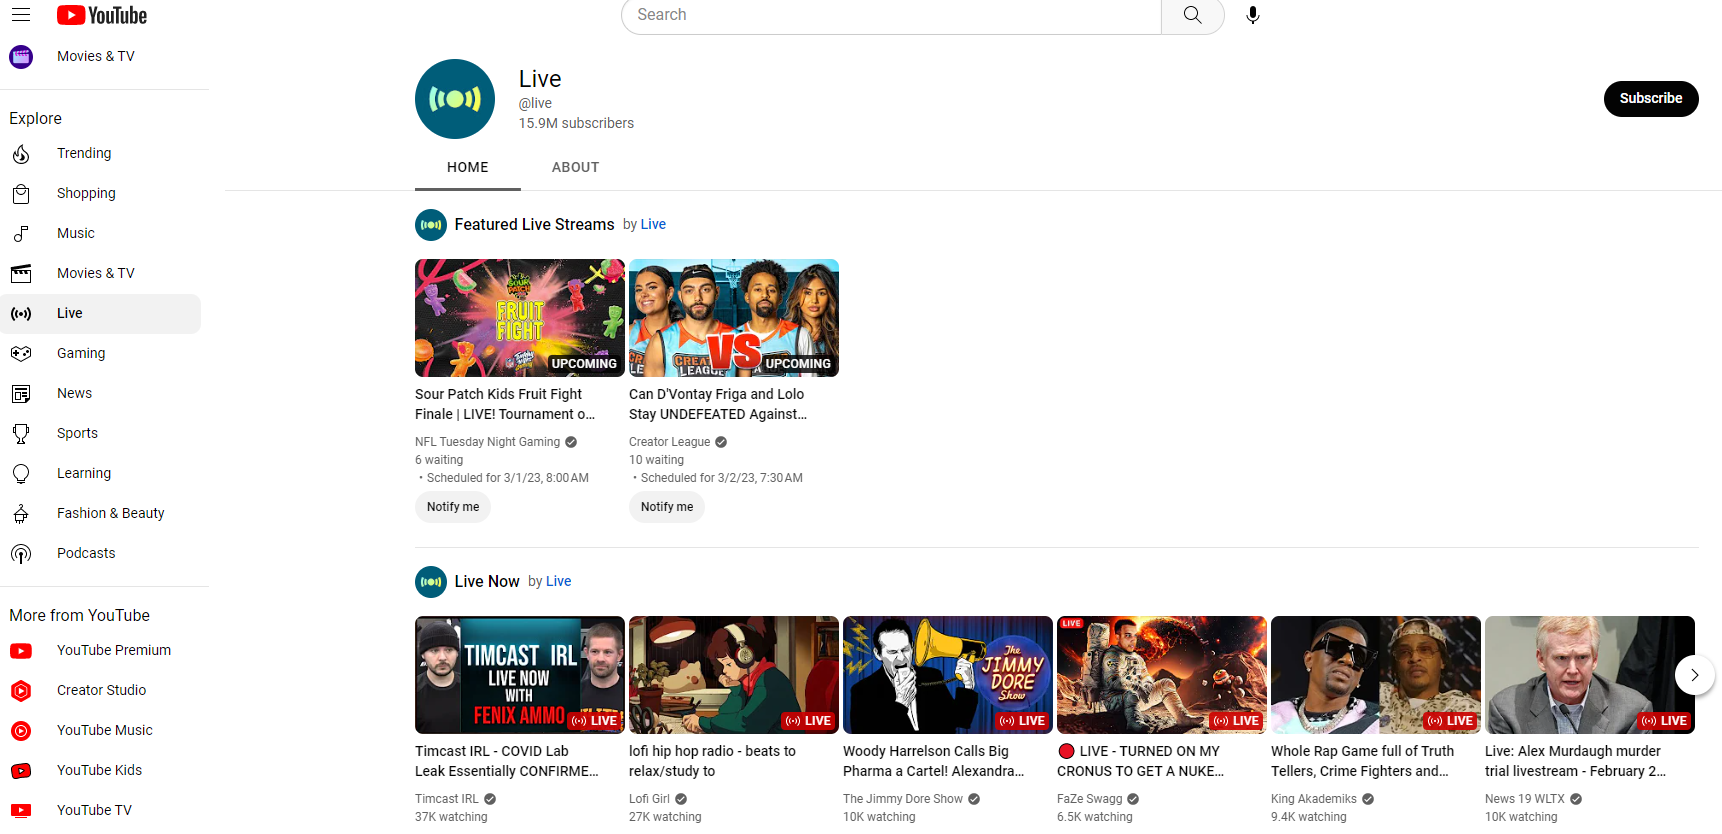This screenshot has height=834, width=1722.
Task: Enable Notify me for Sour Patch Kids stream
Action: point(453,507)
